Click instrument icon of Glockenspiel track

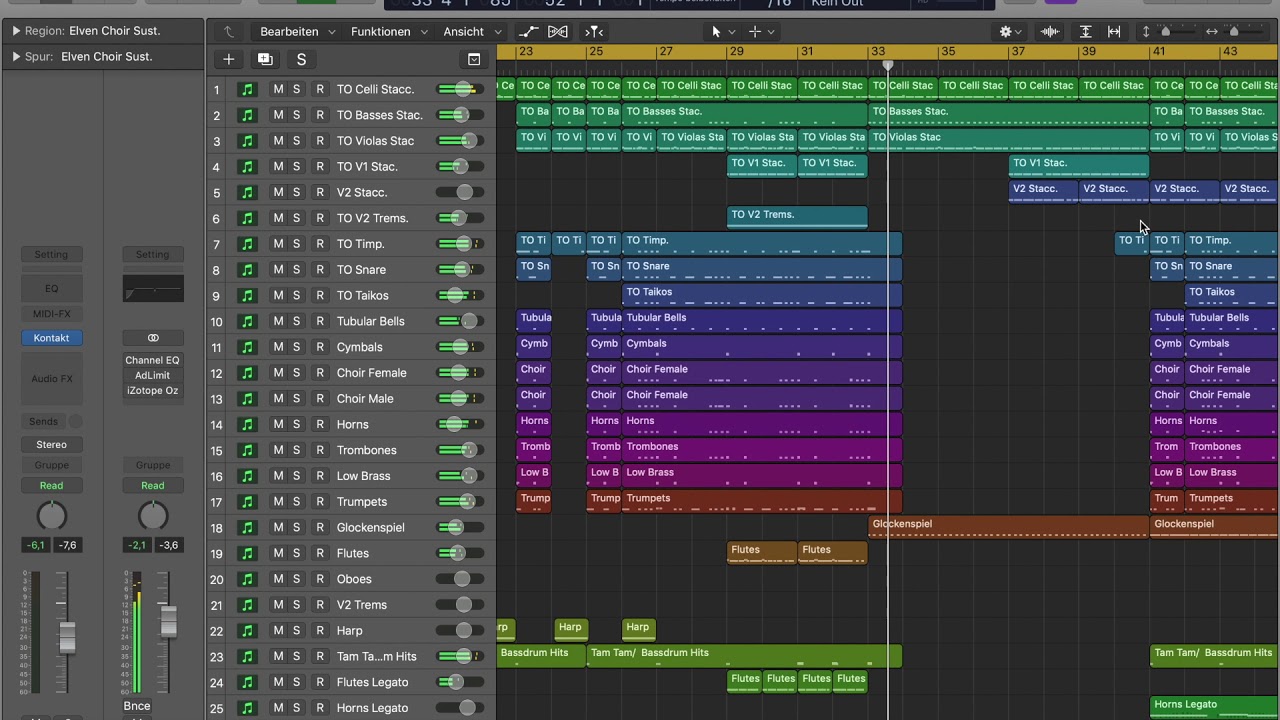247,527
